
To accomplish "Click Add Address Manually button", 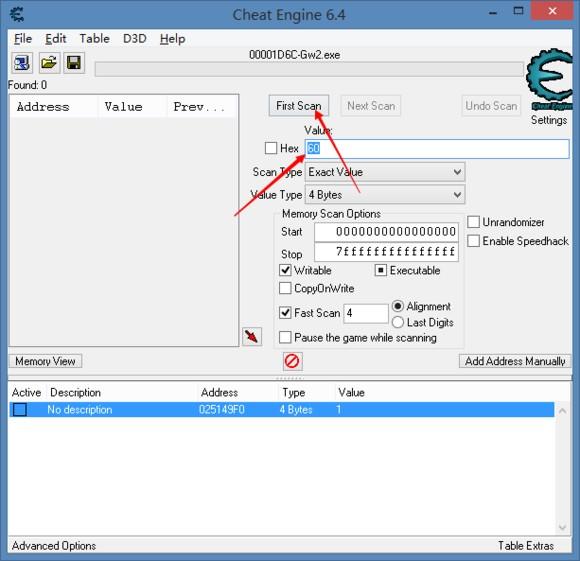I will 515,361.
